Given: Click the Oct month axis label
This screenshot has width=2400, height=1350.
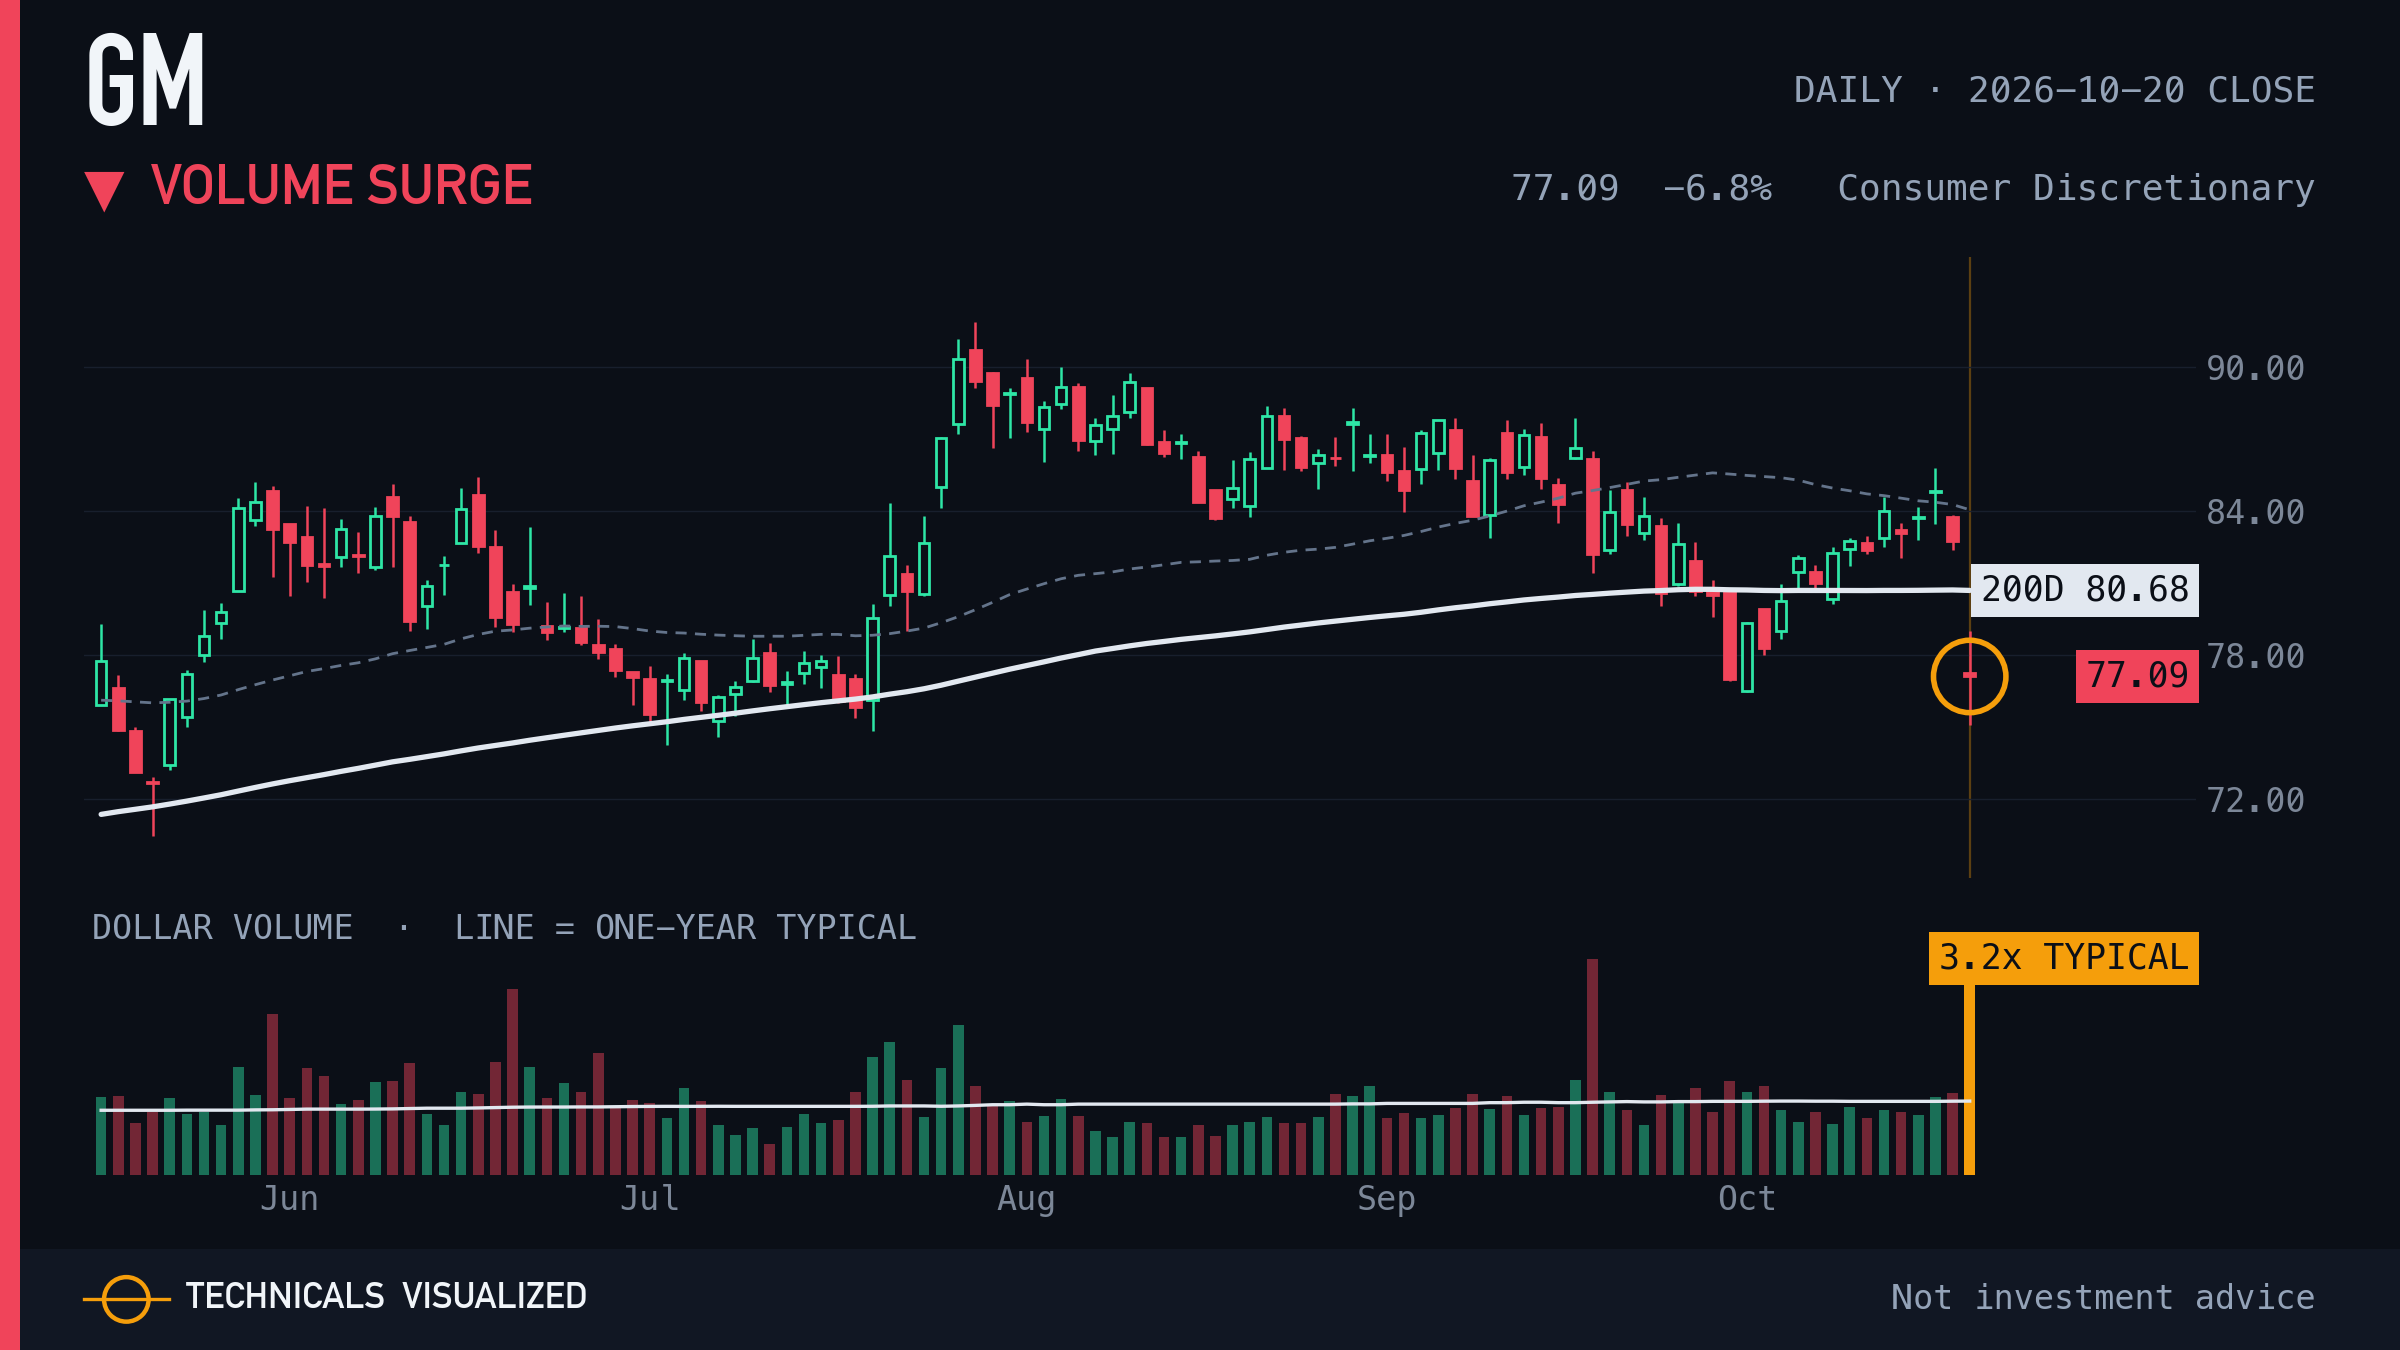Looking at the screenshot, I should click(x=1746, y=1199).
